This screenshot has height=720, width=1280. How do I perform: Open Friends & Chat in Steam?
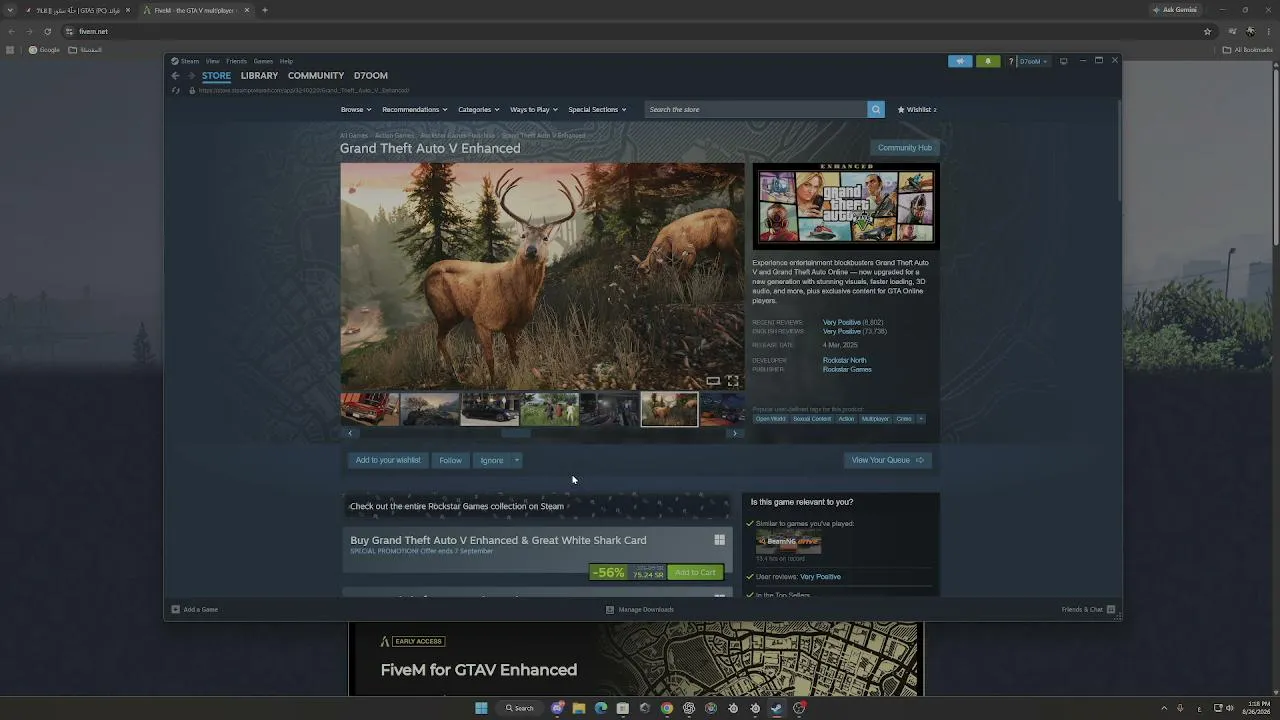[x=1088, y=609]
